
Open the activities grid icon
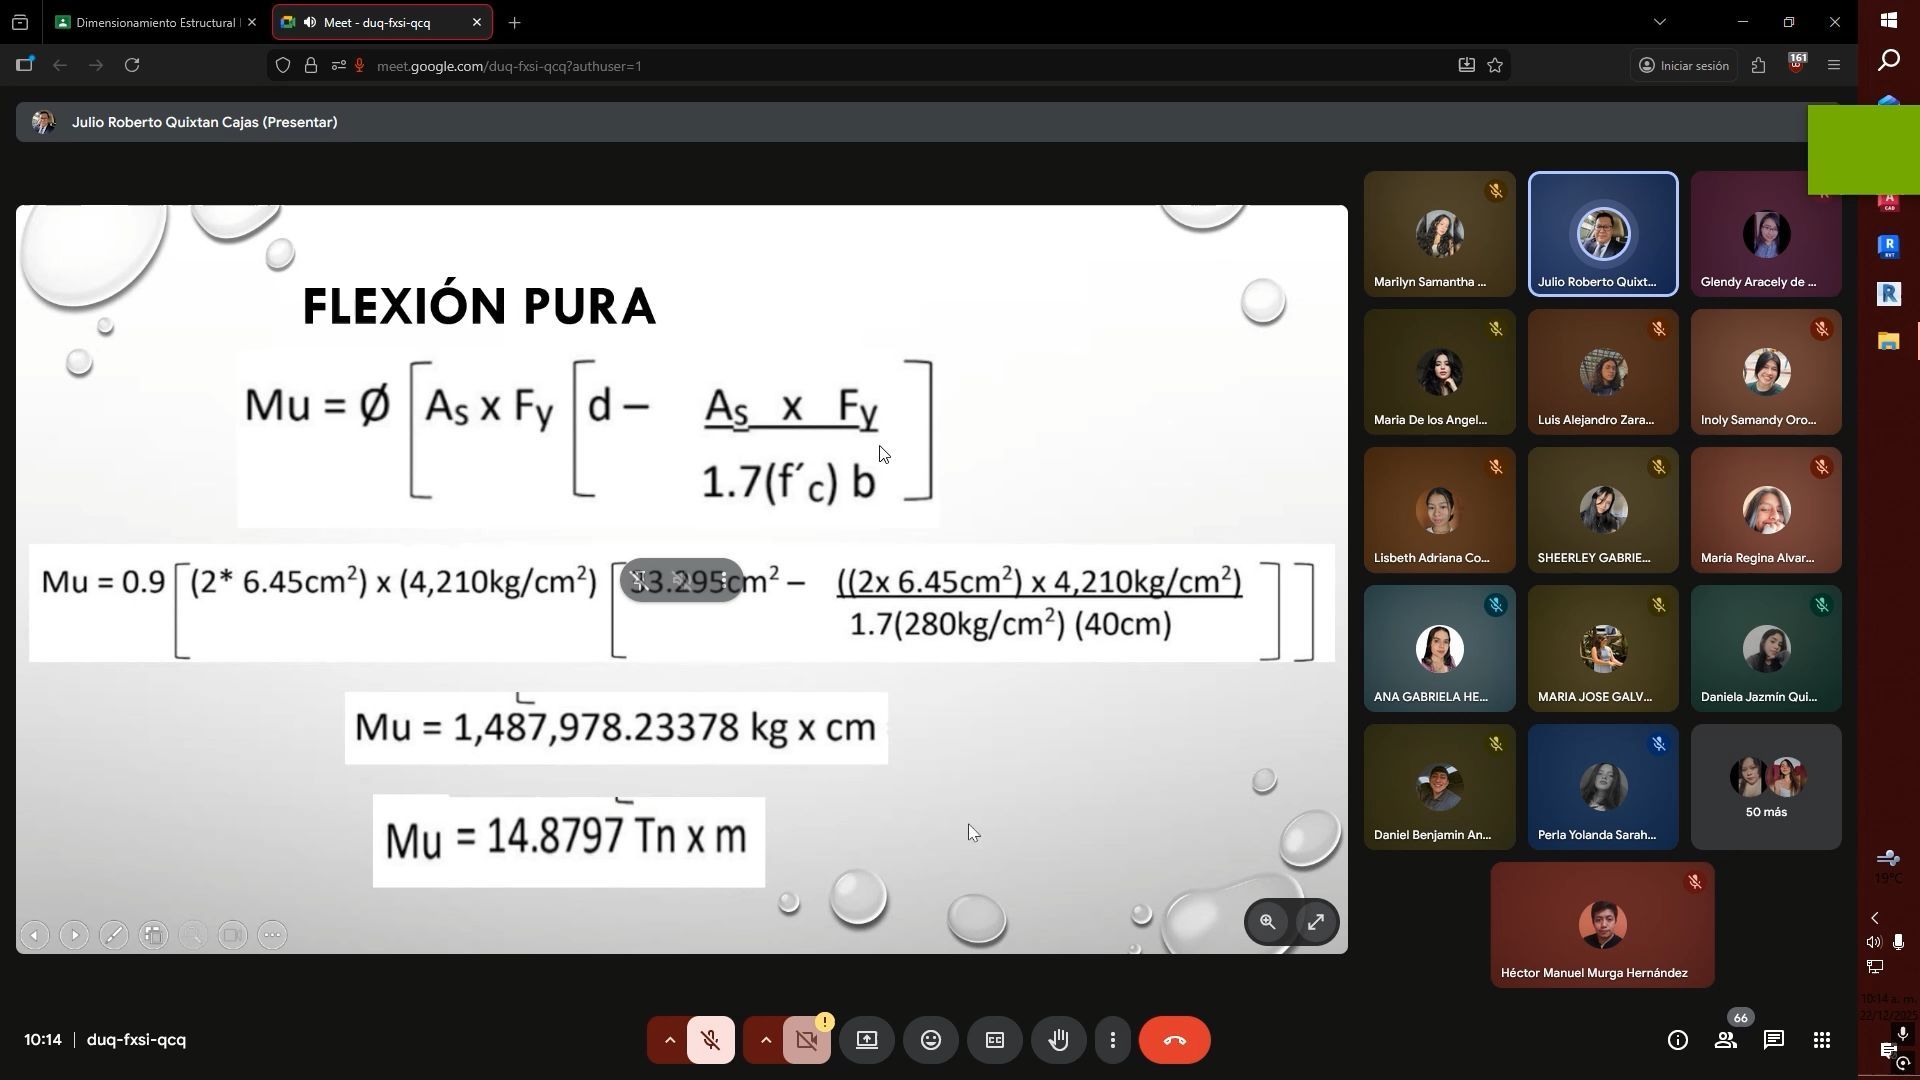pos(1821,1040)
